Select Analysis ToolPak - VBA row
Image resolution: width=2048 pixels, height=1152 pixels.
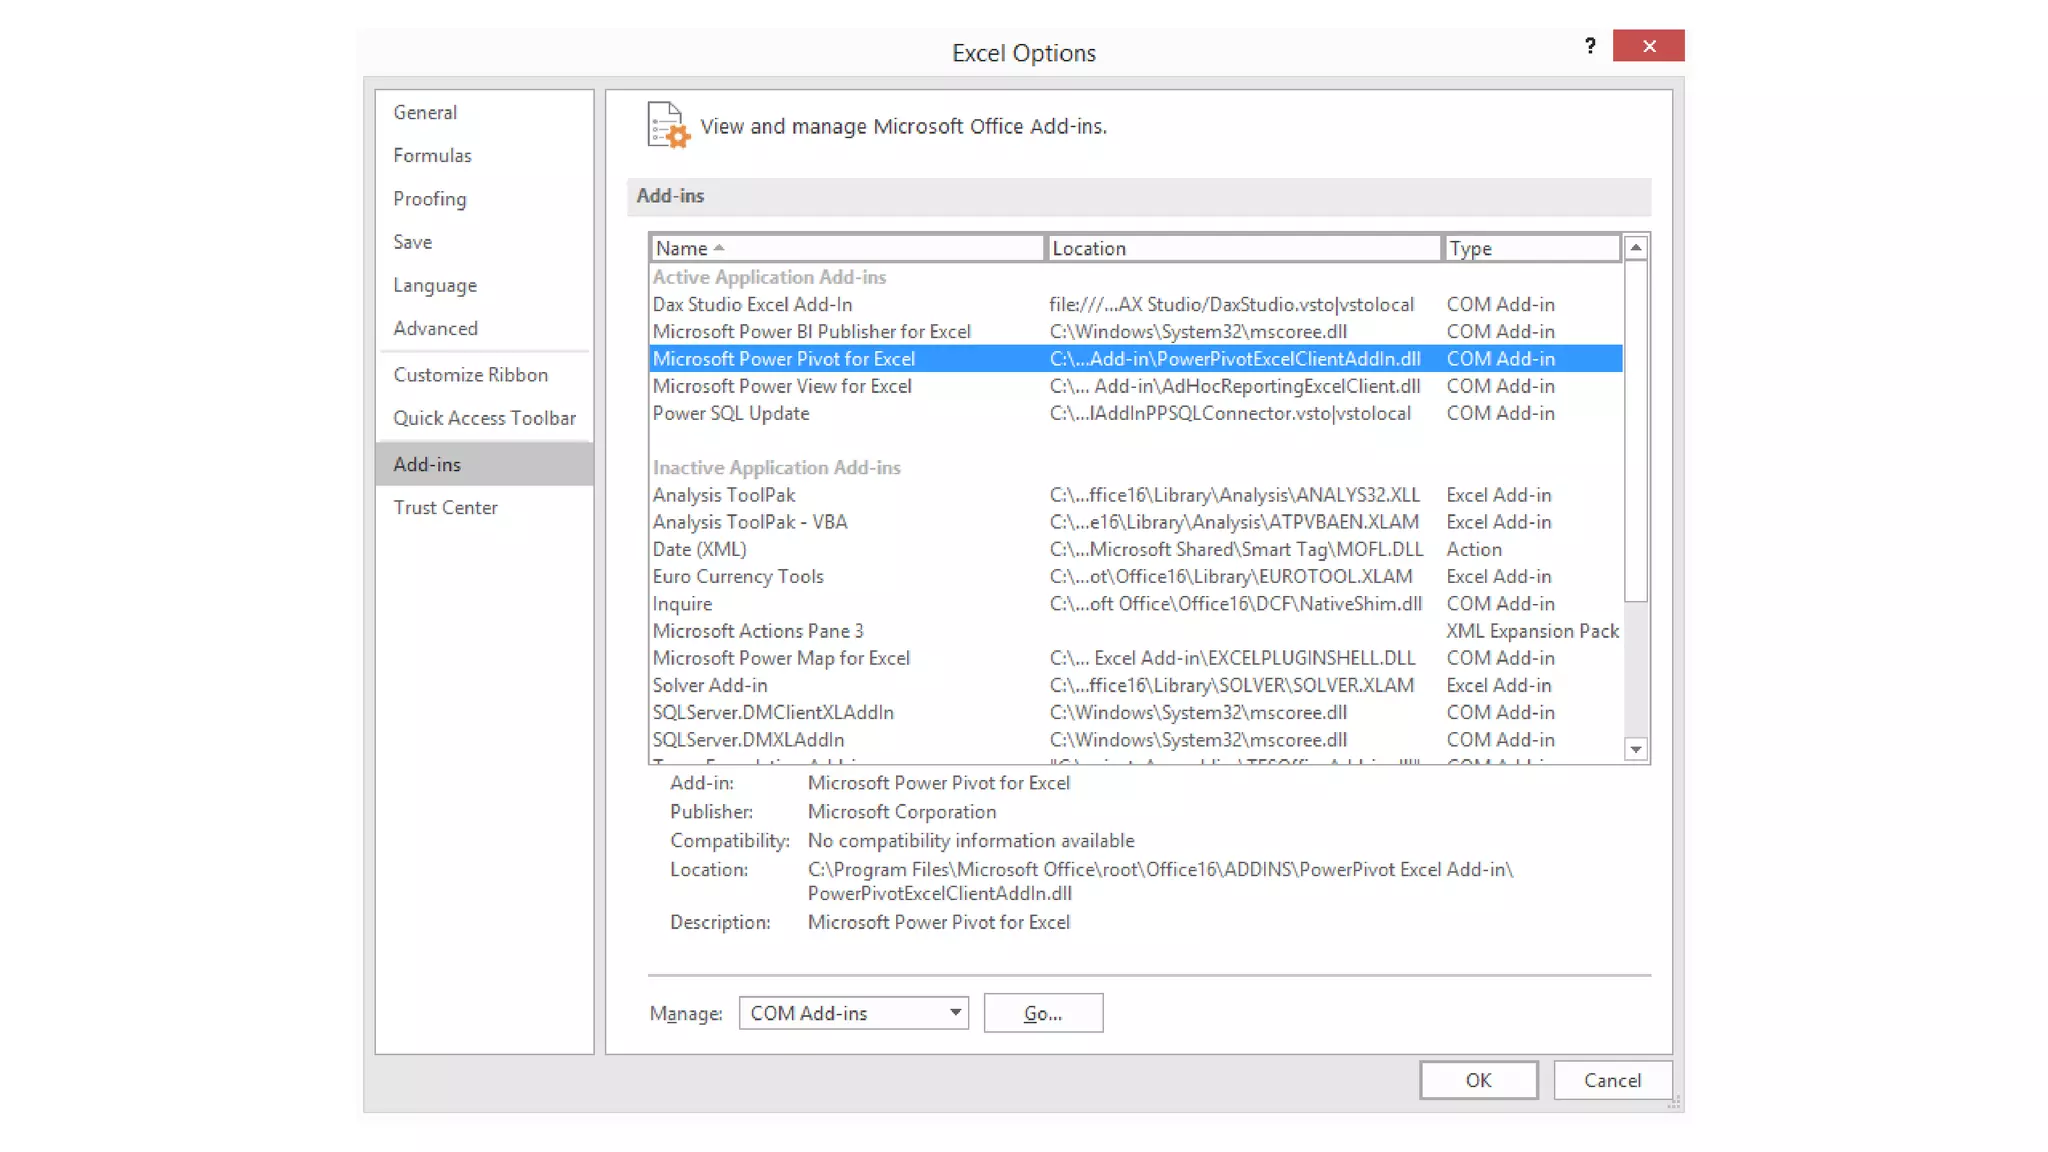(1135, 522)
